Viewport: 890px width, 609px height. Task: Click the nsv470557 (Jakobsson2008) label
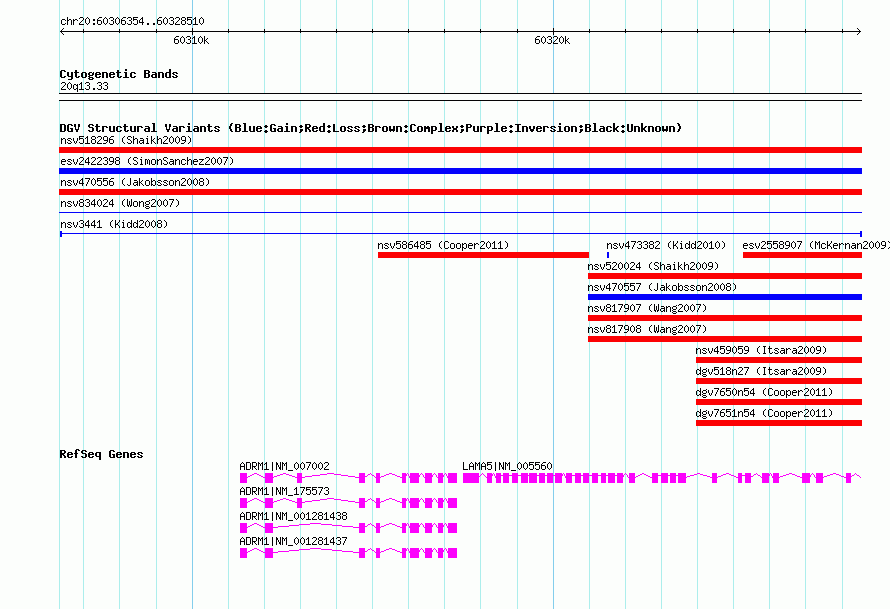[x=662, y=287]
